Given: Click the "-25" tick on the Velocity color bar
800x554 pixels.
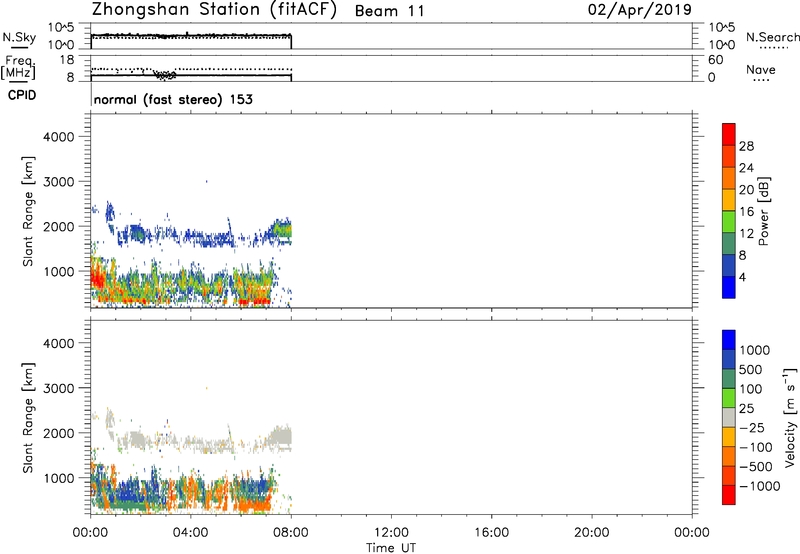Looking at the screenshot, I should 752,428.
